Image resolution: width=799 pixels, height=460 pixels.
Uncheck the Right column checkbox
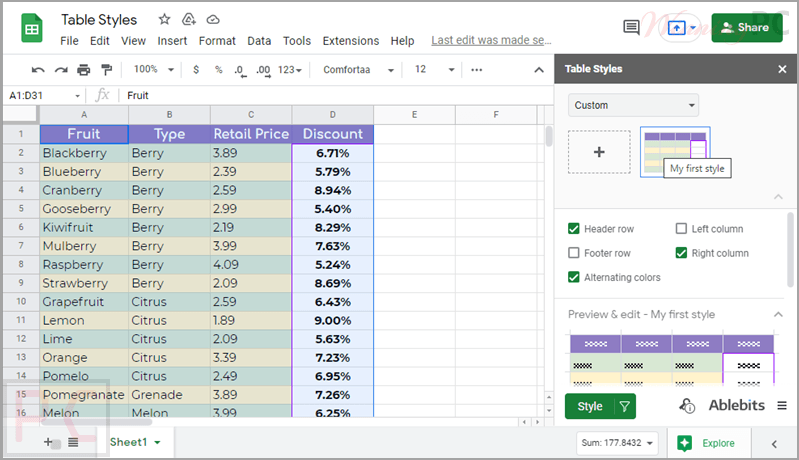point(681,253)
